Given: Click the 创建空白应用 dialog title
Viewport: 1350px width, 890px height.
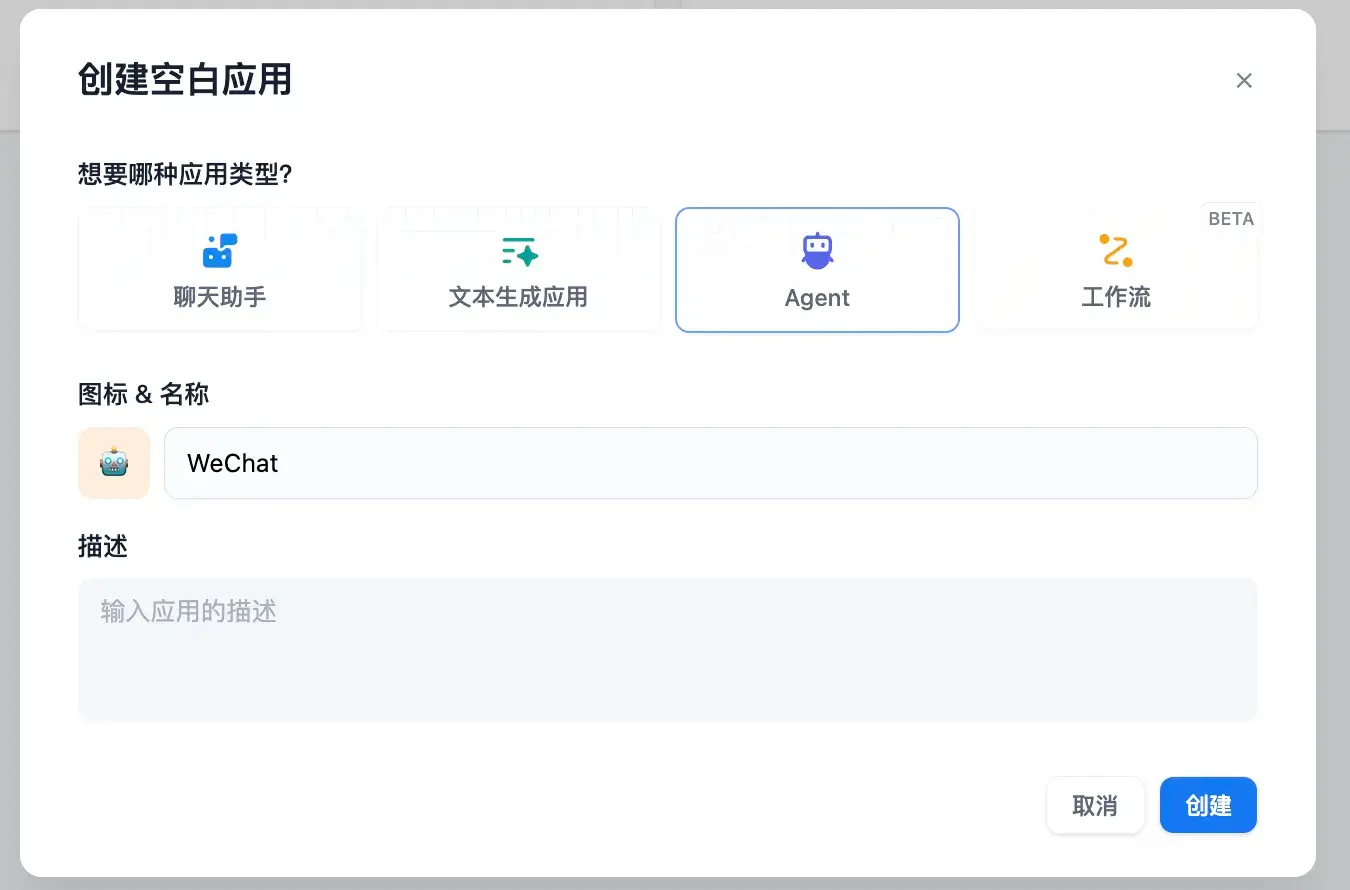Looking at the screenshot, I should (x=185, y=79).
